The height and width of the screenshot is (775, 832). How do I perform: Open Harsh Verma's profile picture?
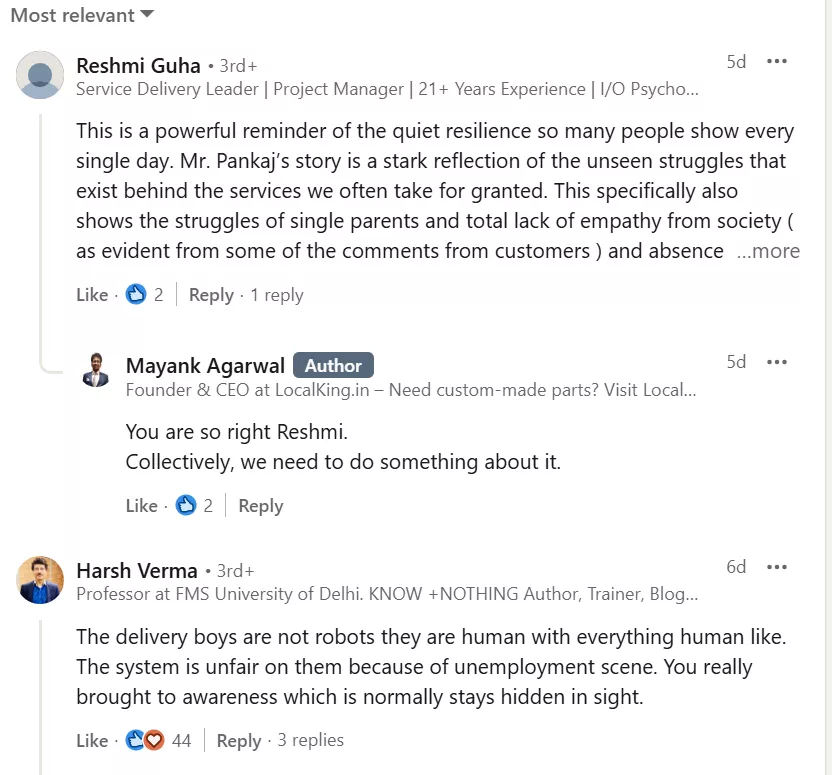point(41,580)
